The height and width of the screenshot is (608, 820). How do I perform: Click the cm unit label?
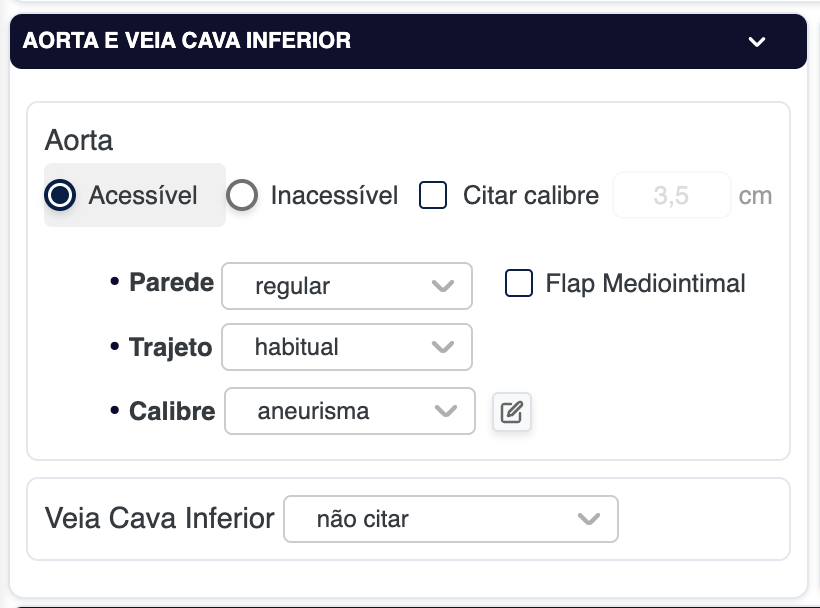click(755, 195)
